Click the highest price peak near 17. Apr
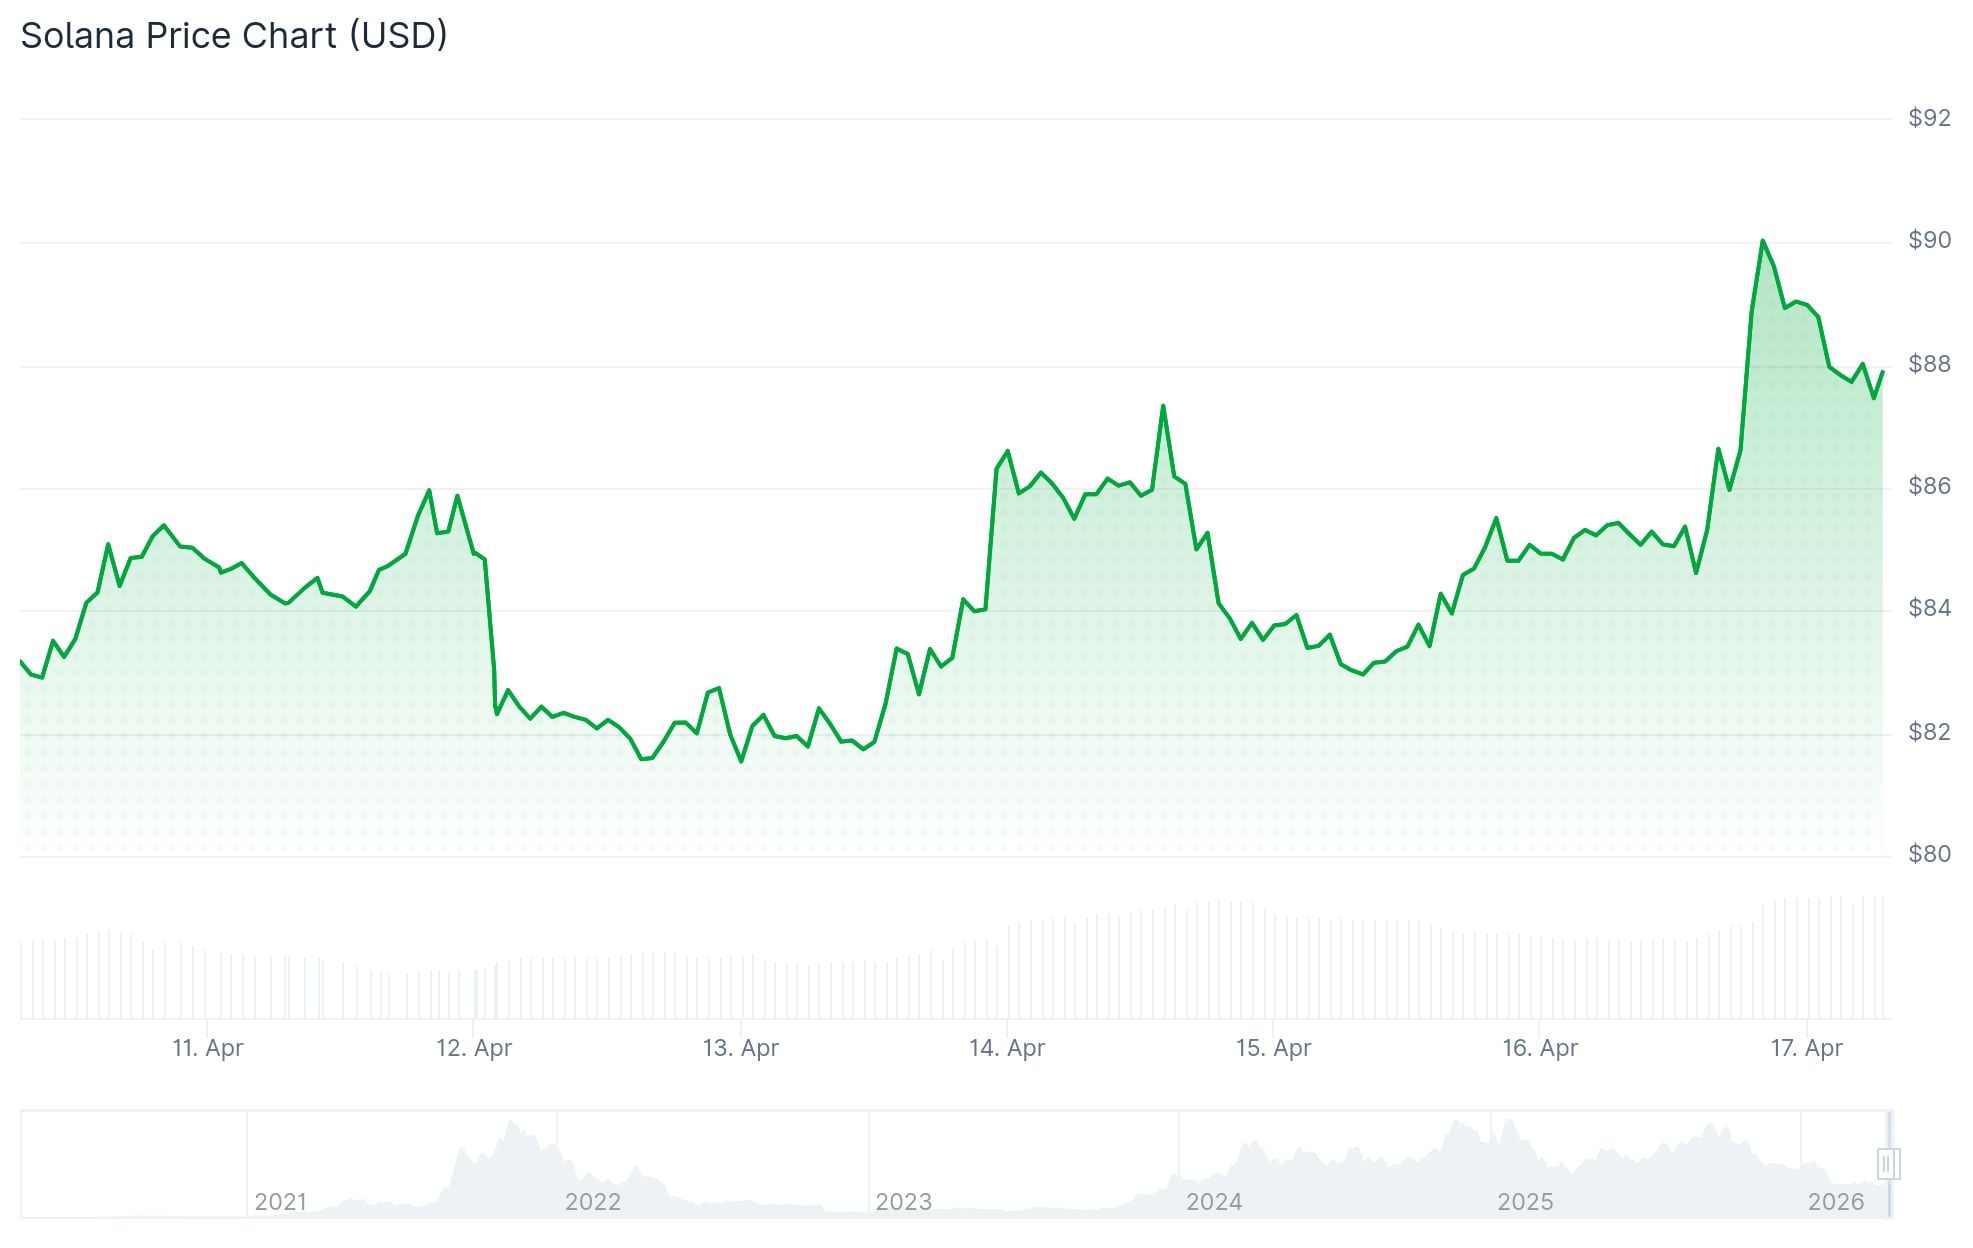This screenshot has height=1248, width=1973. pyautogui.click(x=1762, y=240)
